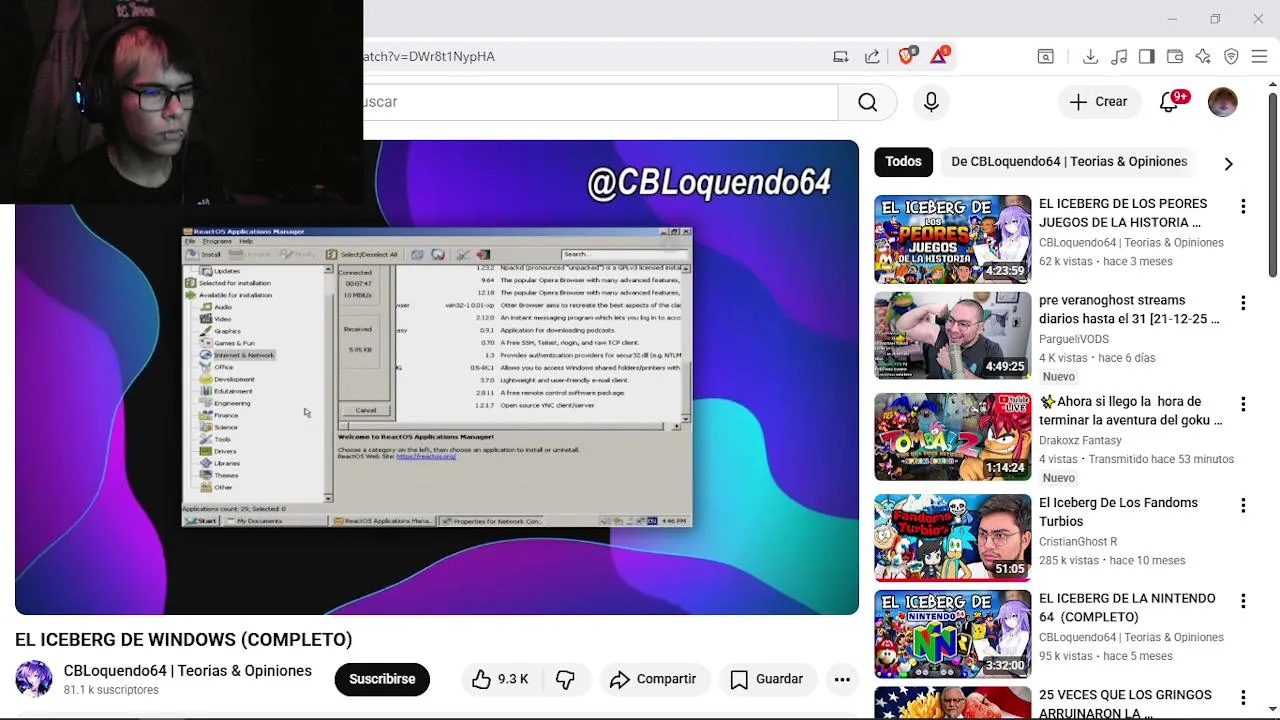The height and width of the screenshot is (720, 1280).
Task: Click the CBLoquendo64 channel avatar below the video
Action: 33,679
